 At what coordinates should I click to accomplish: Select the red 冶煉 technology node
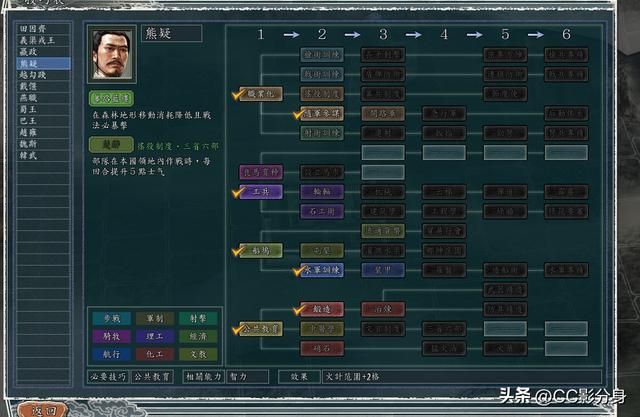pos(383,309)
